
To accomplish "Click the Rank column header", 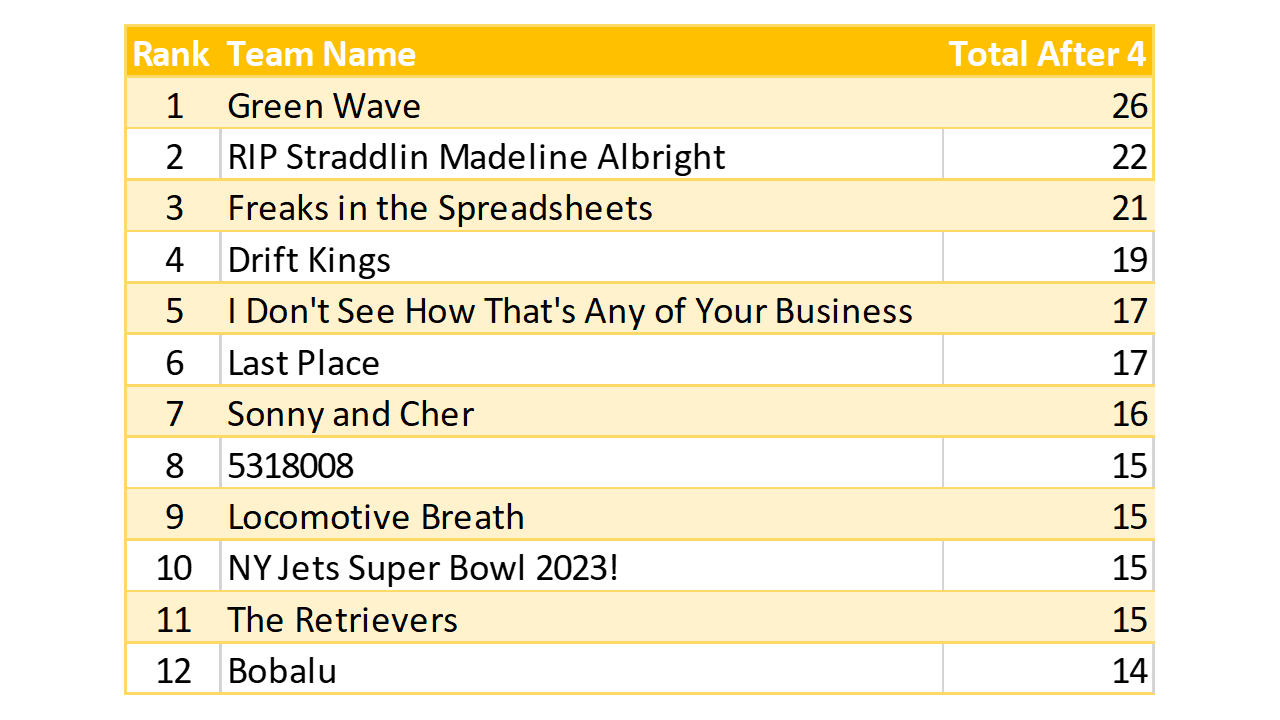I will [171, 54].
